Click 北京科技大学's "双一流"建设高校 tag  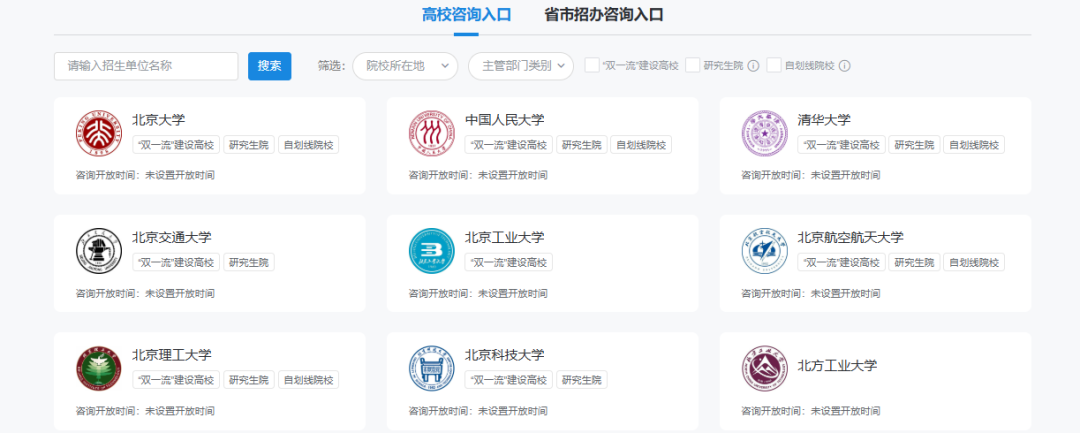(509, 380)
